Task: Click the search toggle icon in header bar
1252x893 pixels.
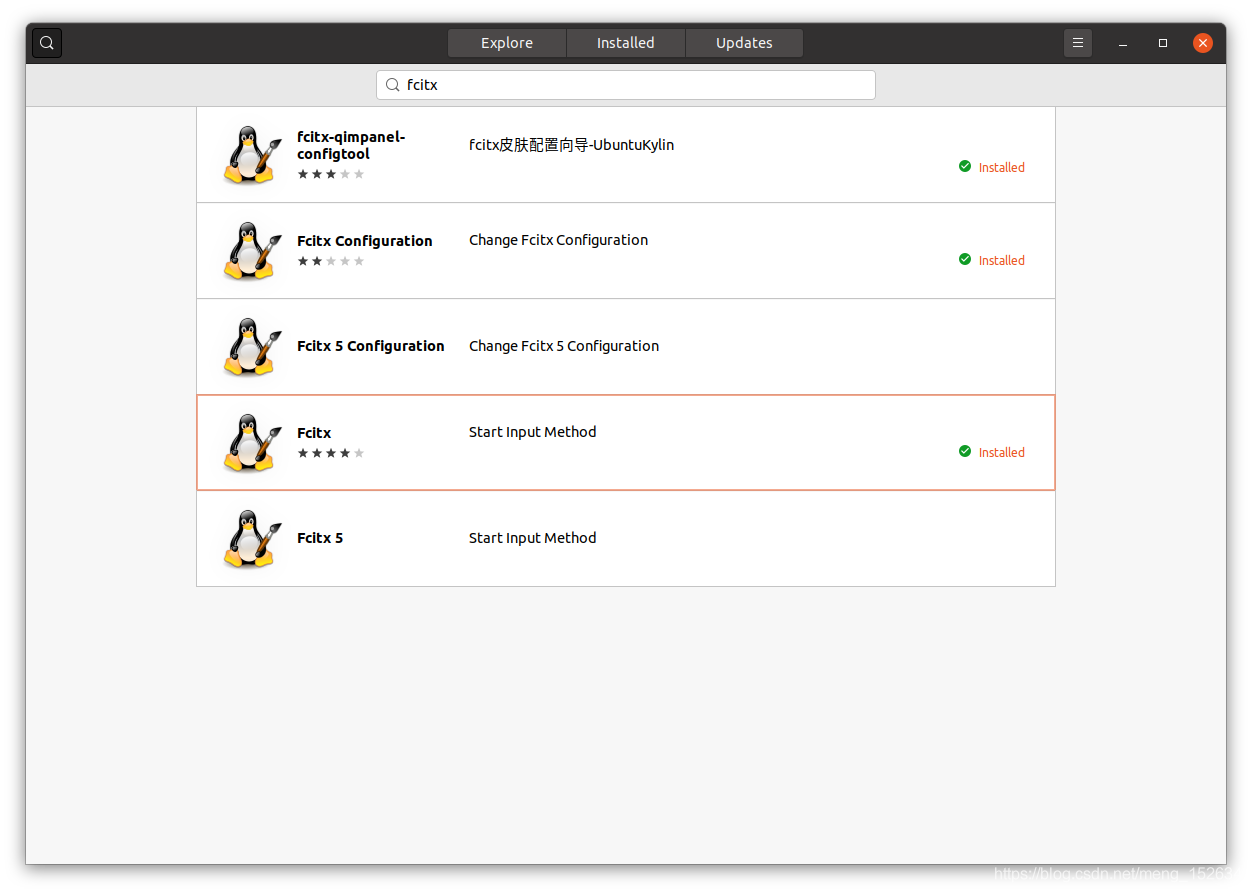Action: click(x=47, y=43)
